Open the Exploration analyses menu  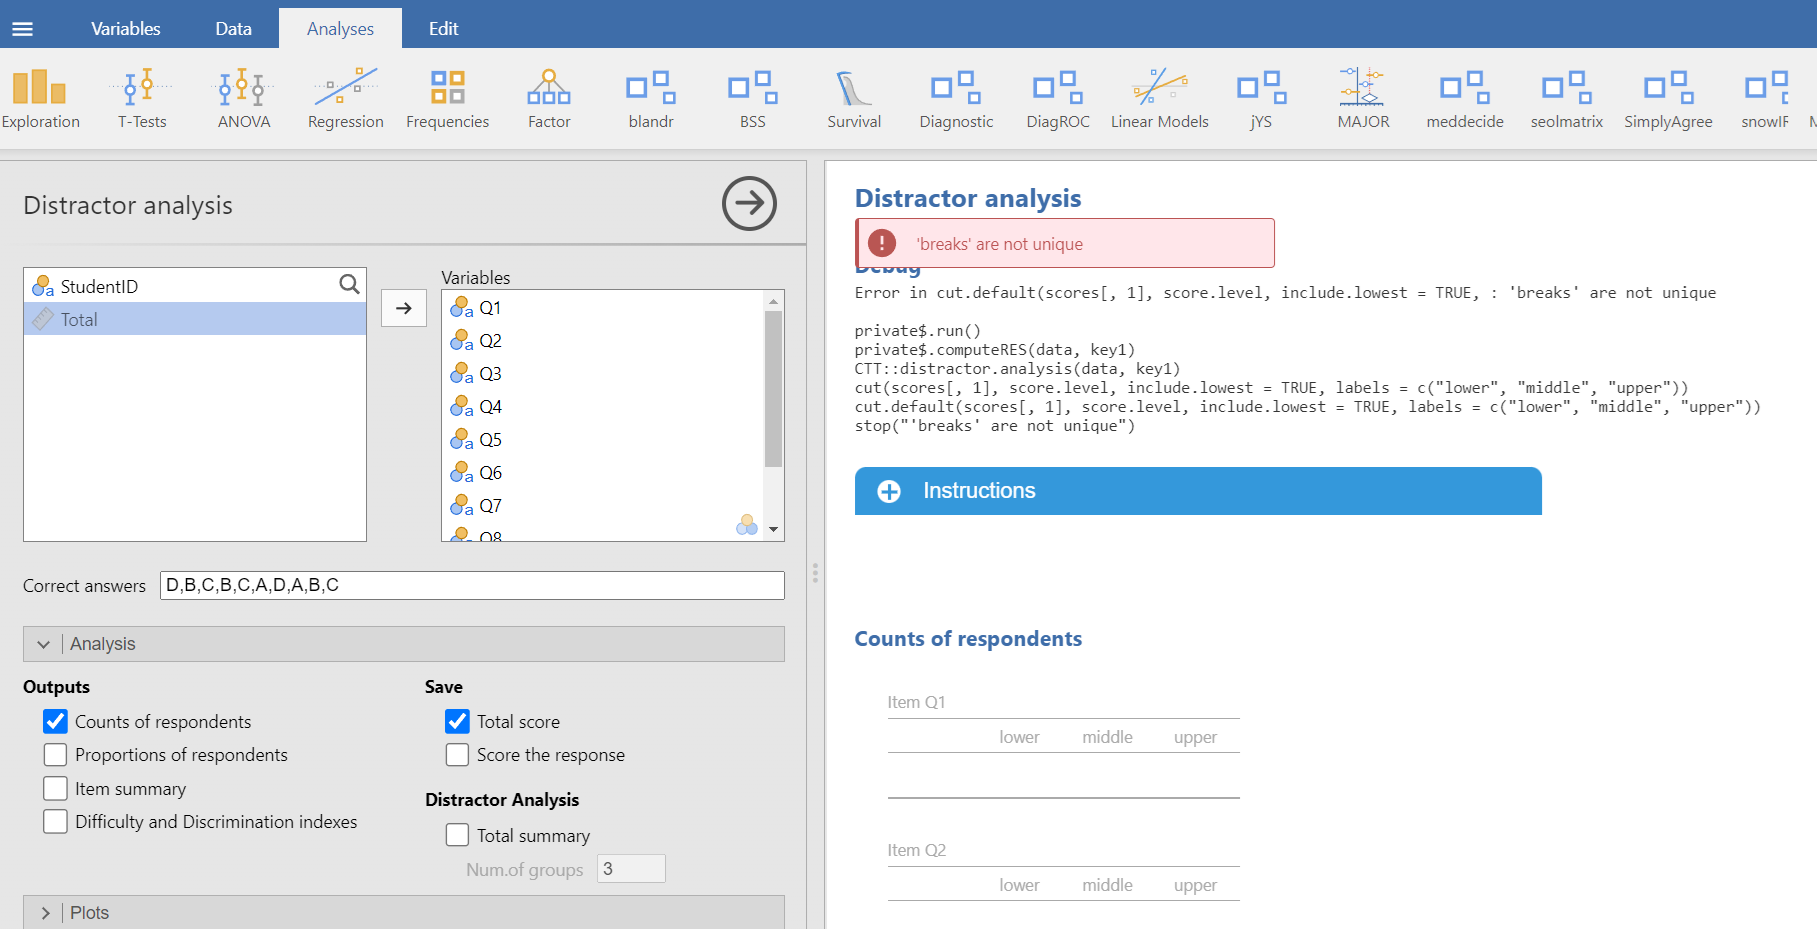pos(40,99)
